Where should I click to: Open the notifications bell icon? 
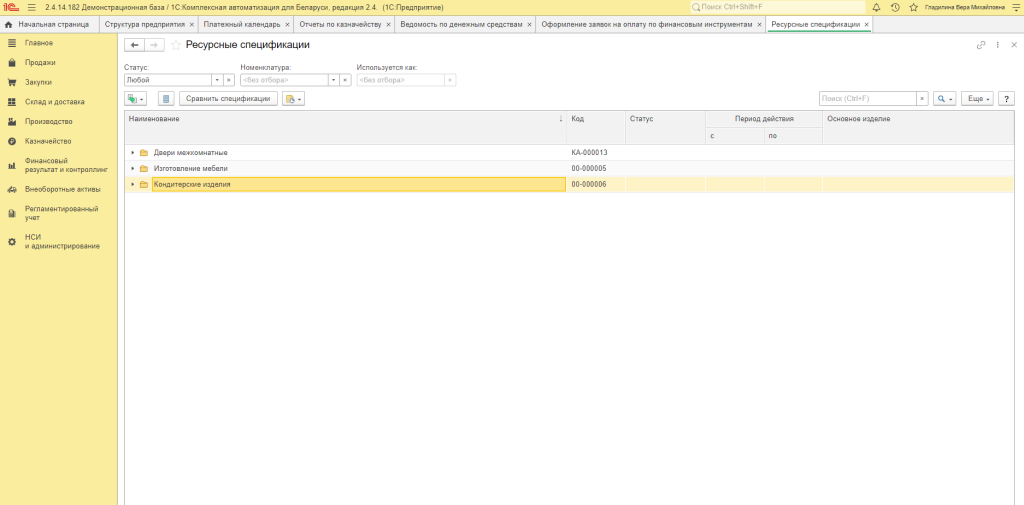coord(876,7)
